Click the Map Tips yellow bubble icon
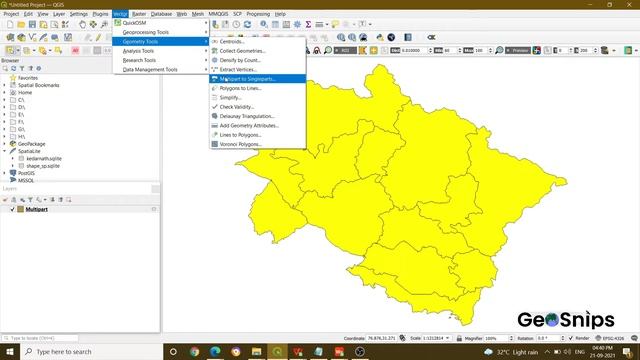 pyautogui.click(x=335, y=24)
